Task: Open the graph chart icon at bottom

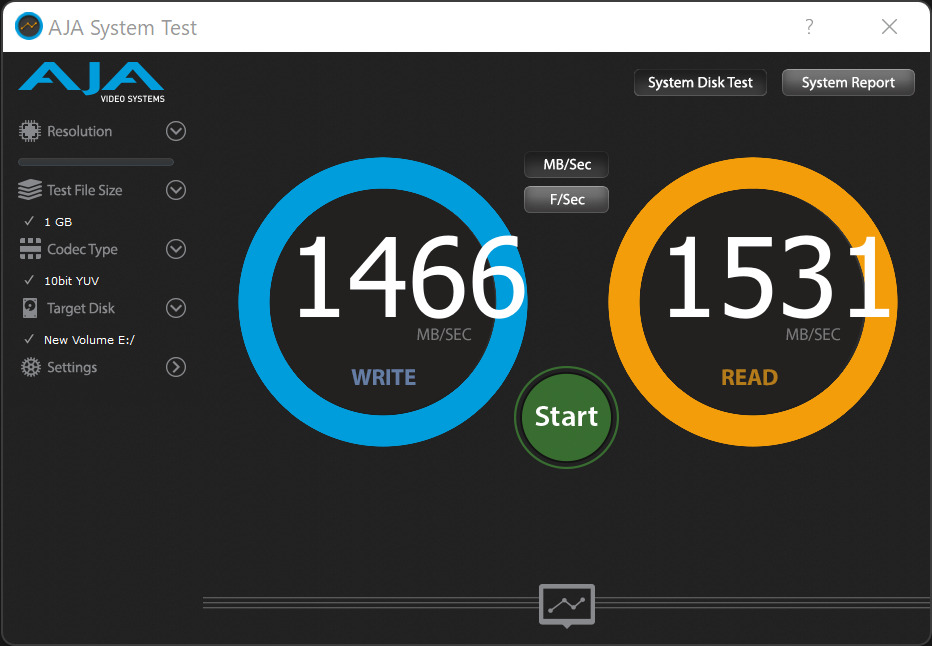Action: tap(567, 604)
